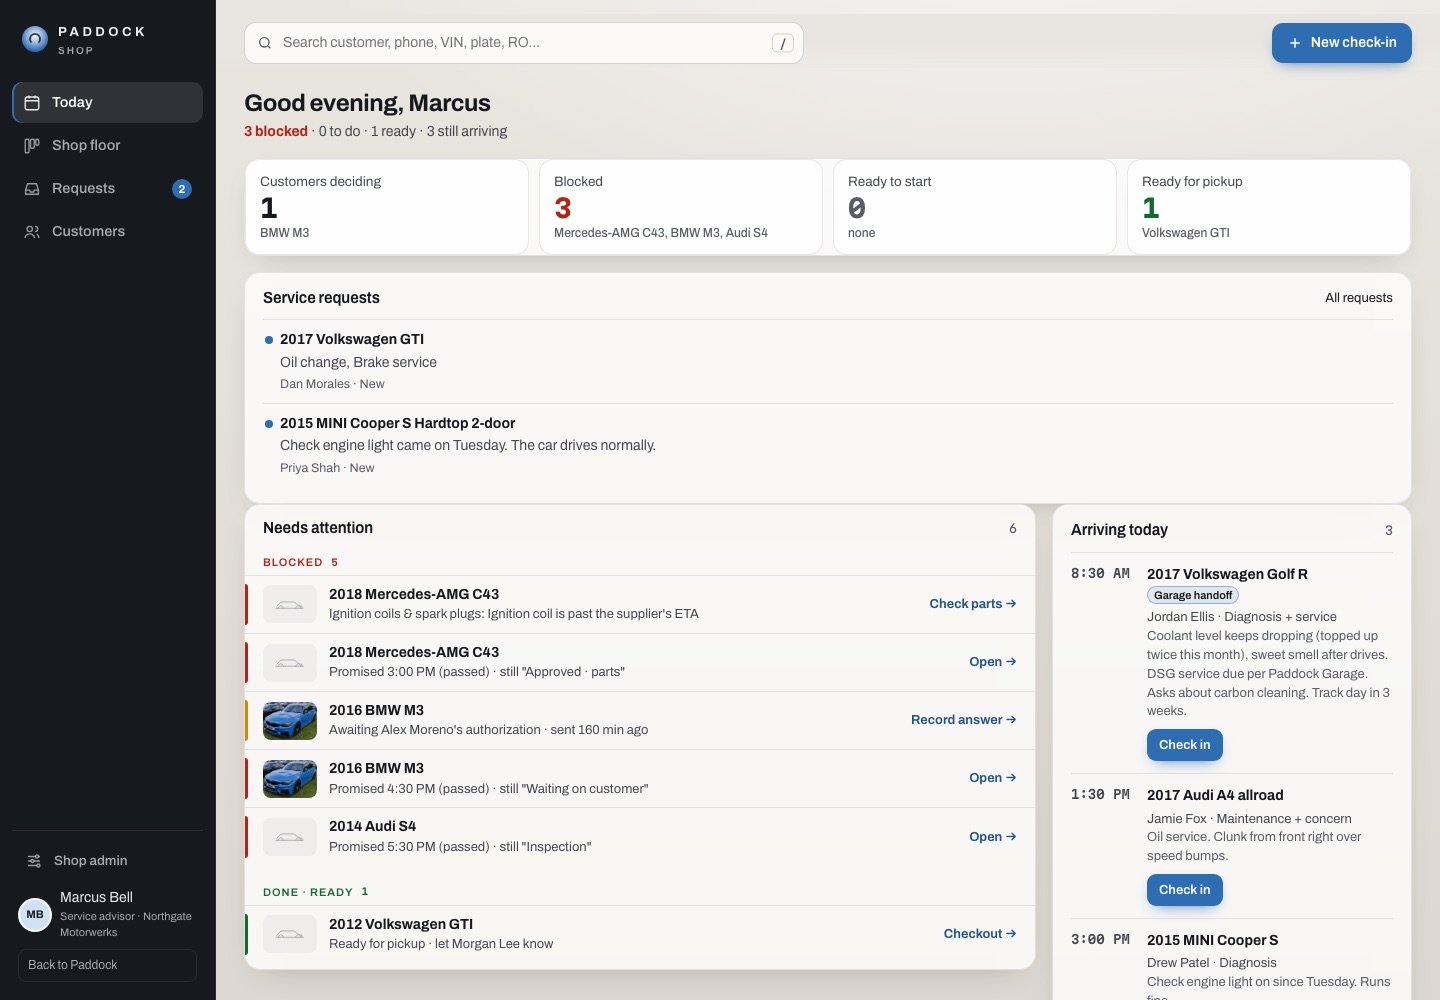This screenshot has width=1440, height=1000.
Task: Click the Garage handoff tag
Action: [x=1193, y=595]
